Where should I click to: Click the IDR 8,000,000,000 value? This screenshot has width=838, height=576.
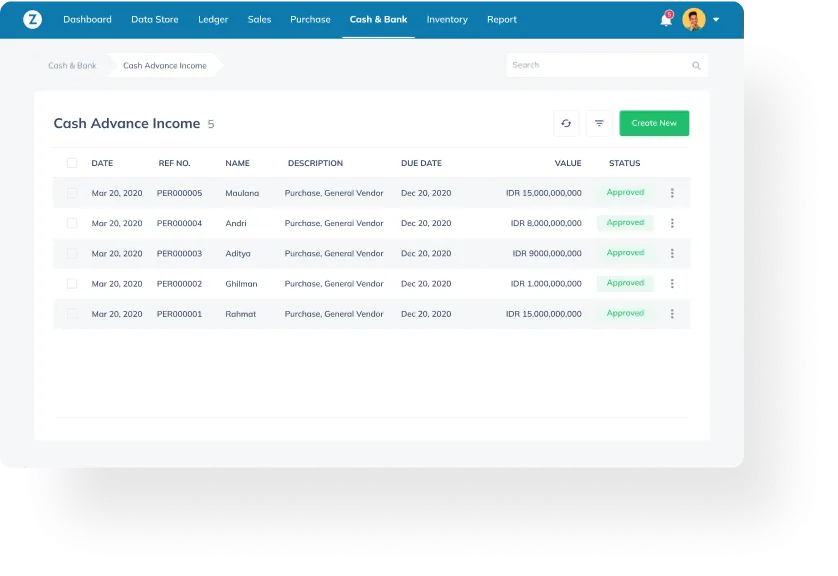pos(546,223)
